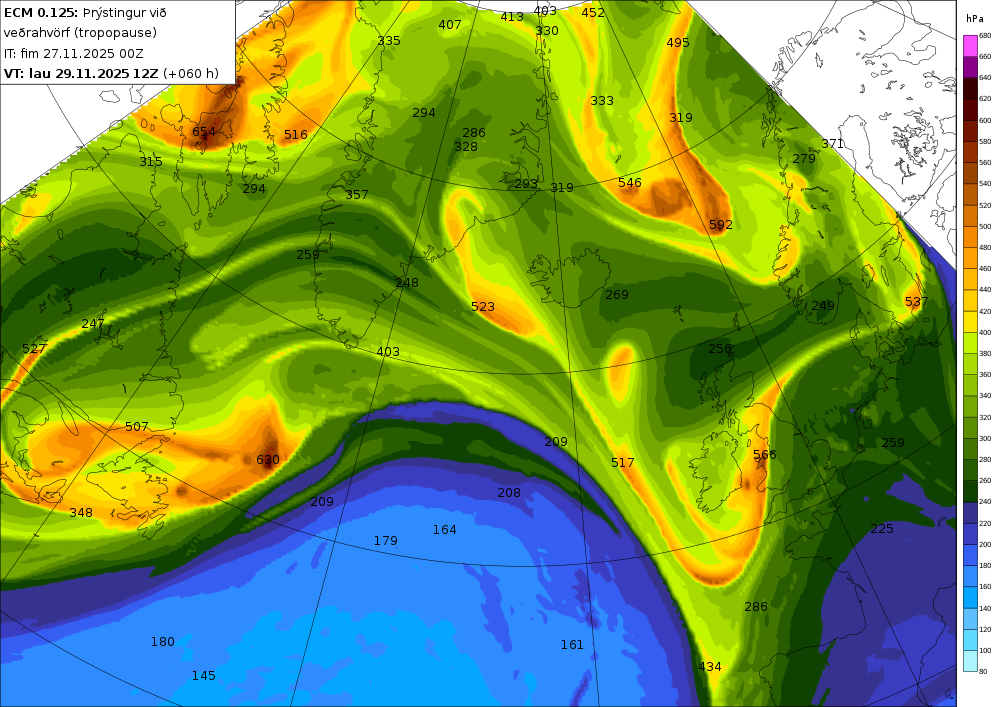Click the '333' pressure value

602,101
